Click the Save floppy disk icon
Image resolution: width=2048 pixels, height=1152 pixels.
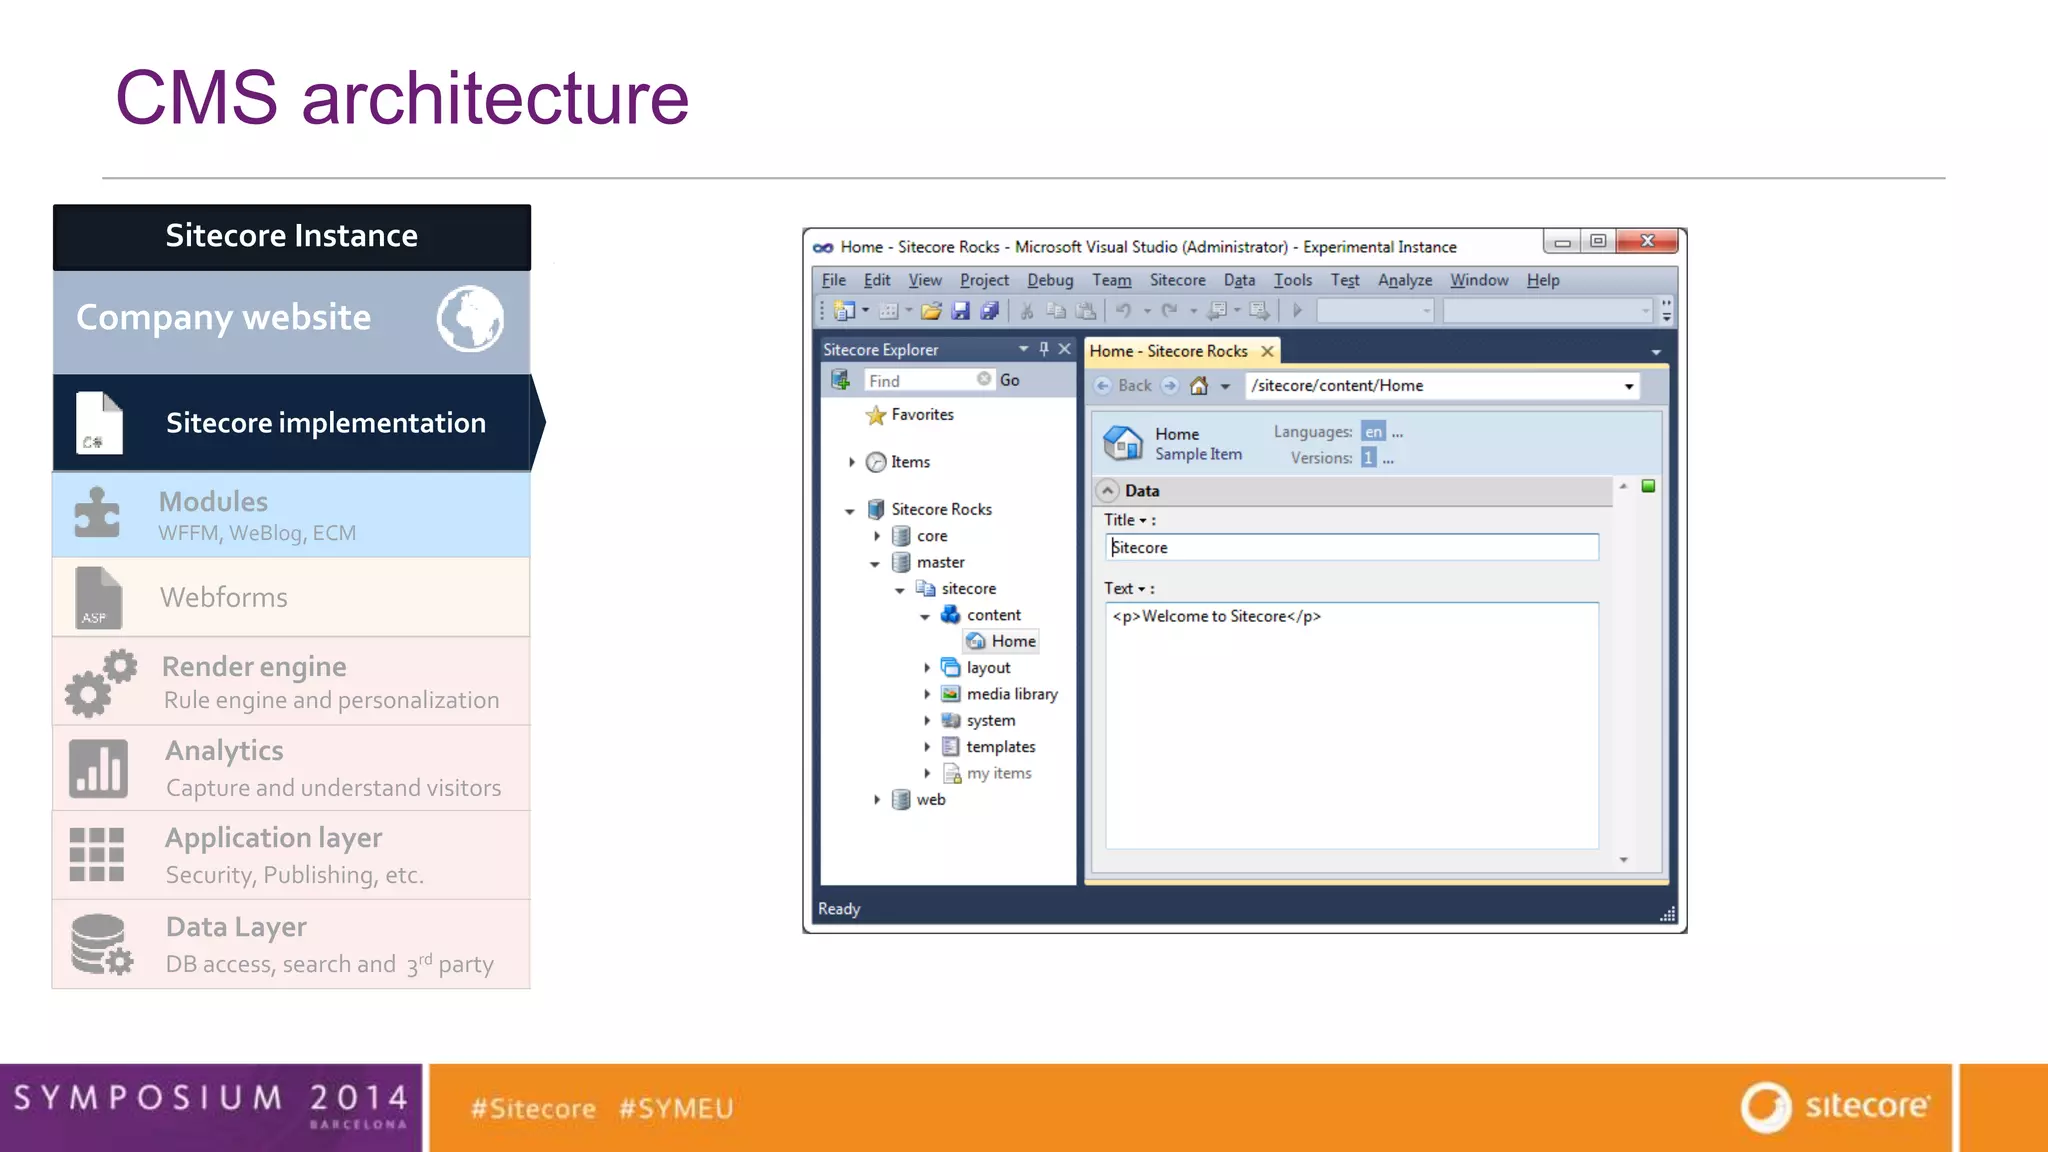pyautogui.click(x=960, y=311)
